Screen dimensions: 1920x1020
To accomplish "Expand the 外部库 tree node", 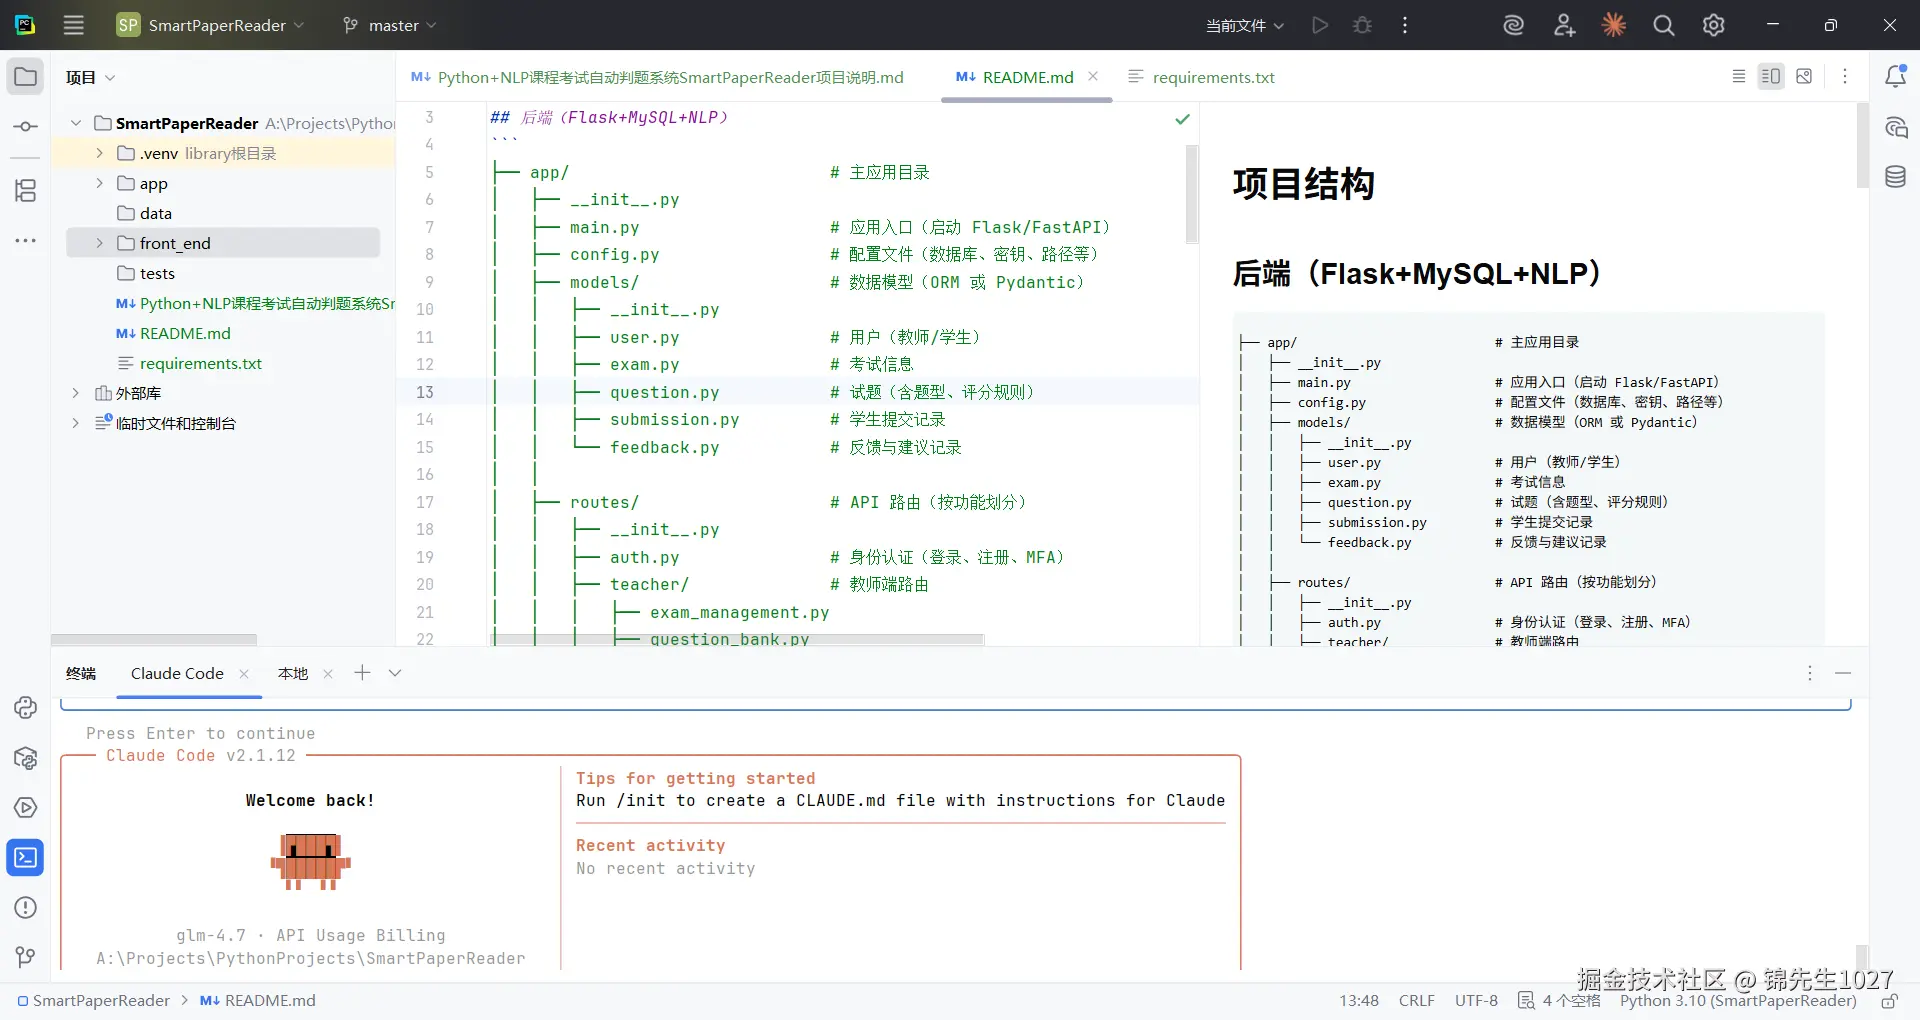I will tap(75, 393).
